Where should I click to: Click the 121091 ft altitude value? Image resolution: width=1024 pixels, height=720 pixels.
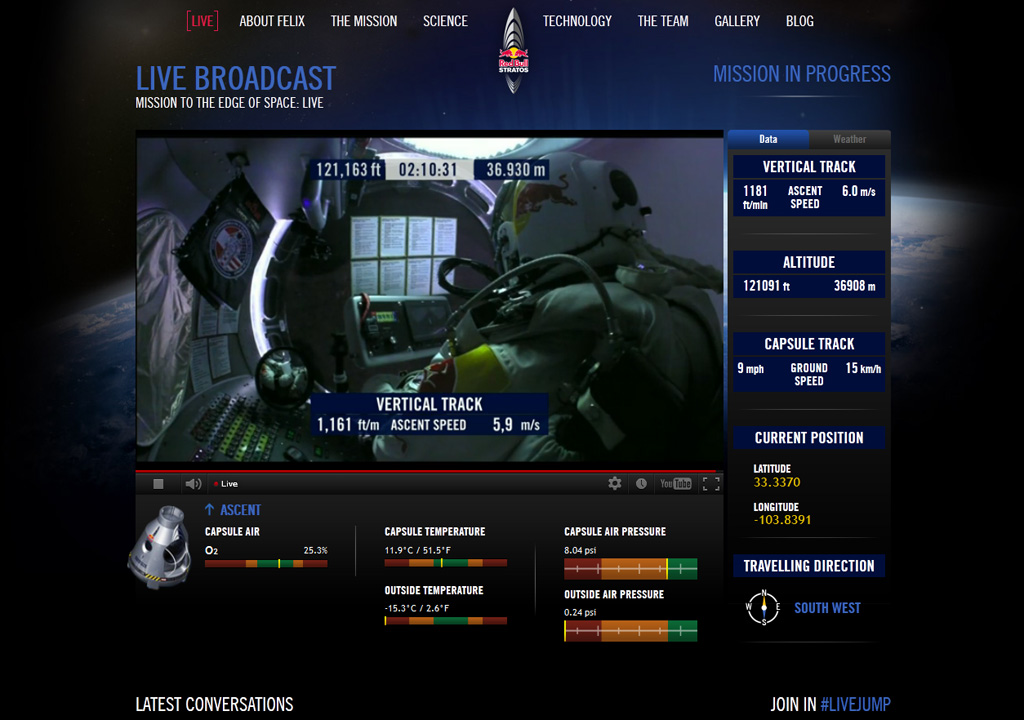[x=767, y=286]
